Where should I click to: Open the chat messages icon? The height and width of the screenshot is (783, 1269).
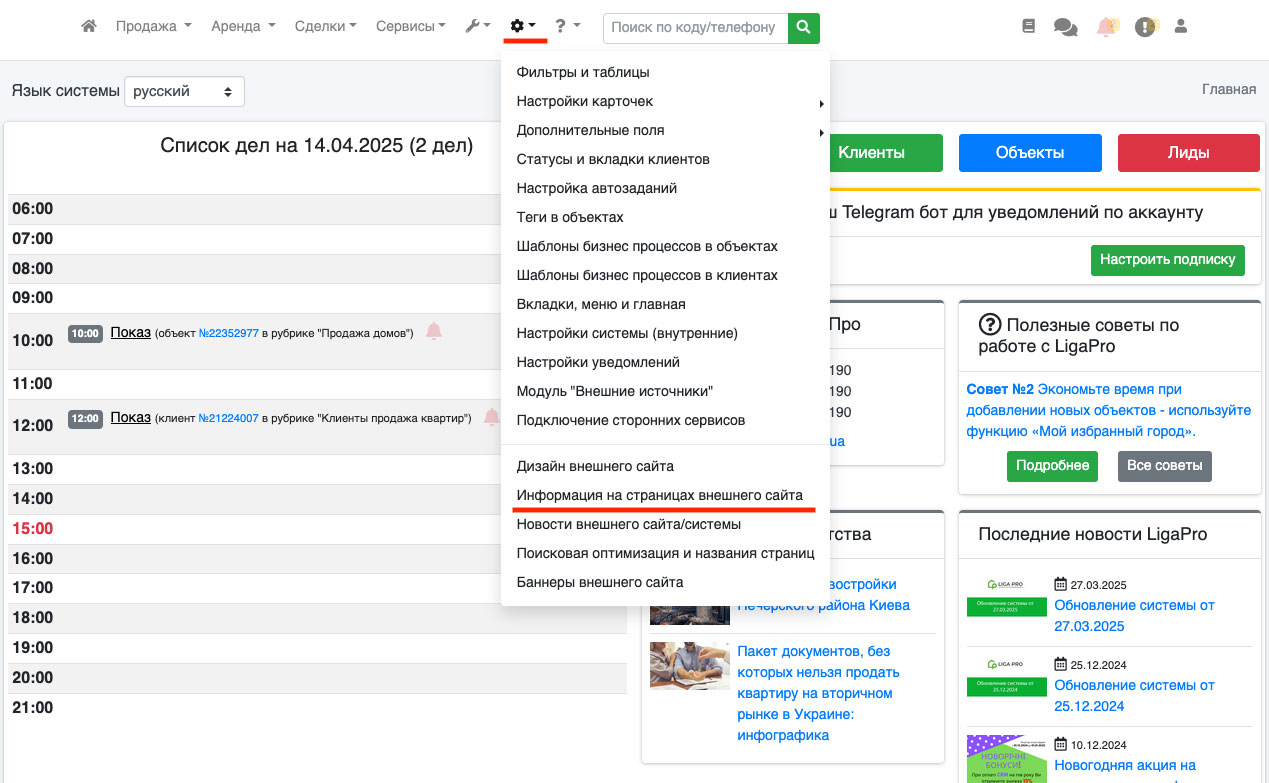pyautogui.click(x=1066, y=28)
